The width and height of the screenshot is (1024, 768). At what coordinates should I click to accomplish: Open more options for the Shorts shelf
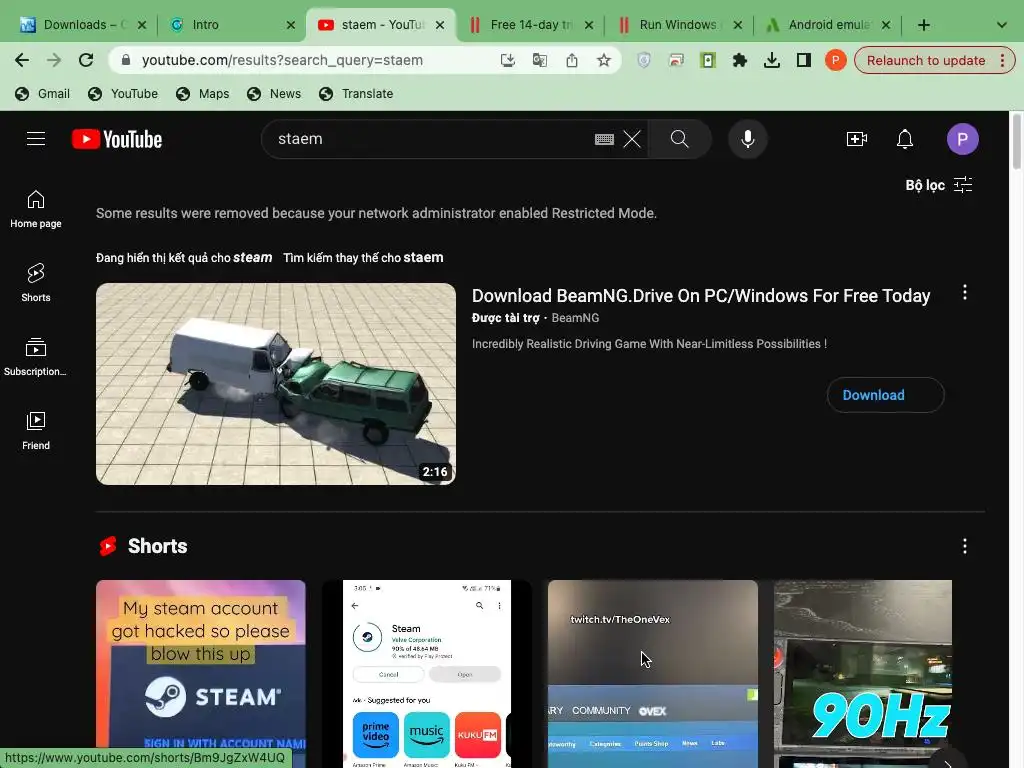(965, 546)
